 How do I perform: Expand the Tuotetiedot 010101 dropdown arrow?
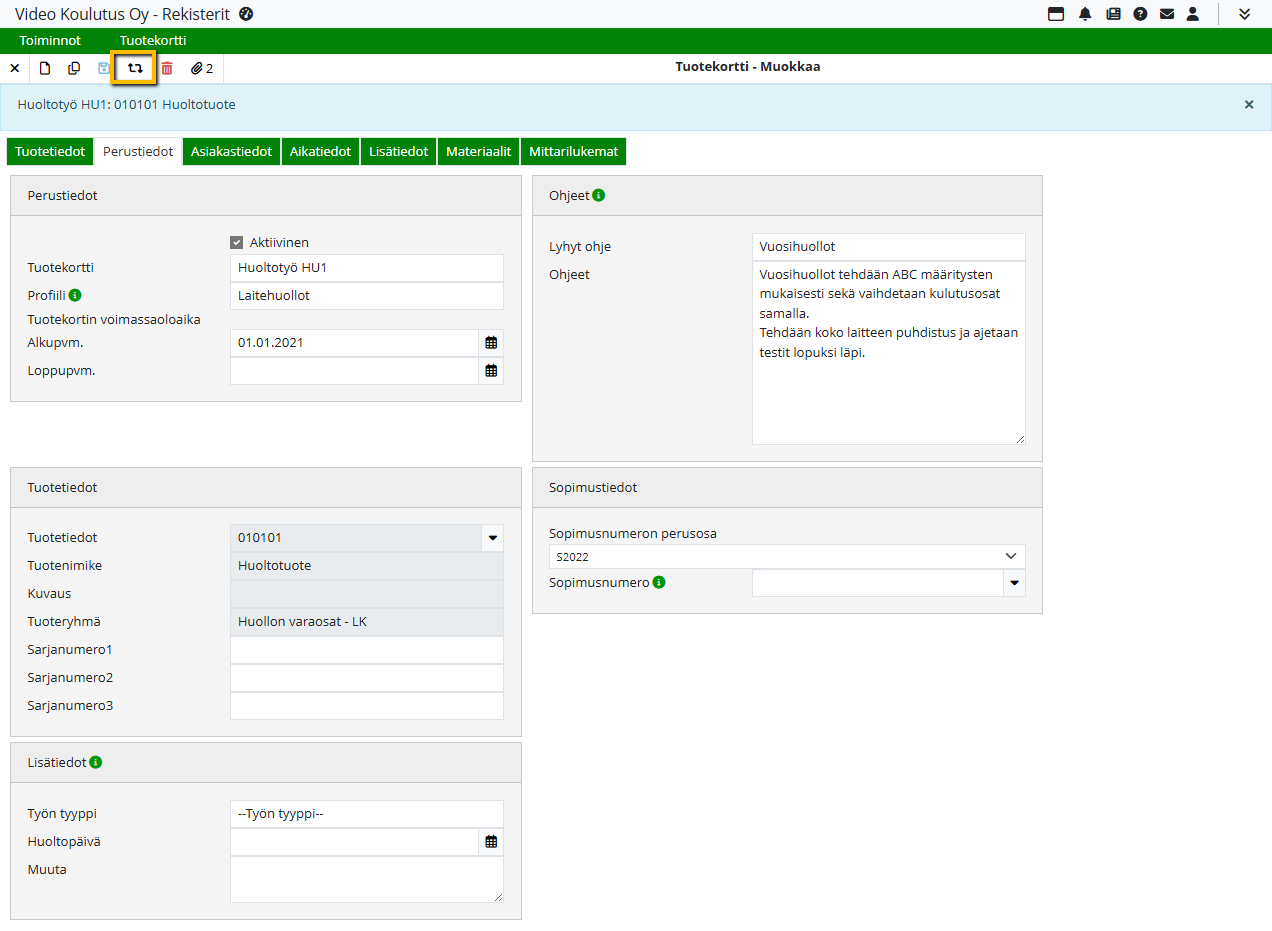pyautogui.click(x=492, y=538)
